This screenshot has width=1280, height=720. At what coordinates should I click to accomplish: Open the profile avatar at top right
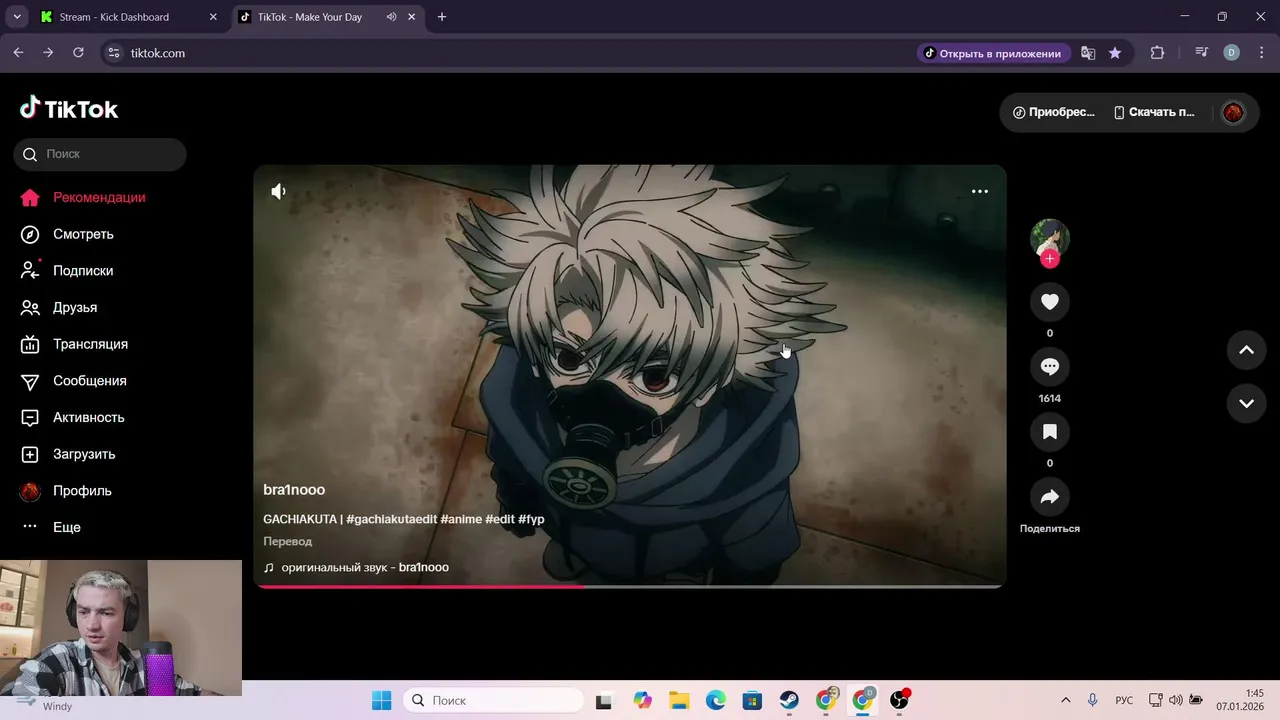tap(1233, 112)
